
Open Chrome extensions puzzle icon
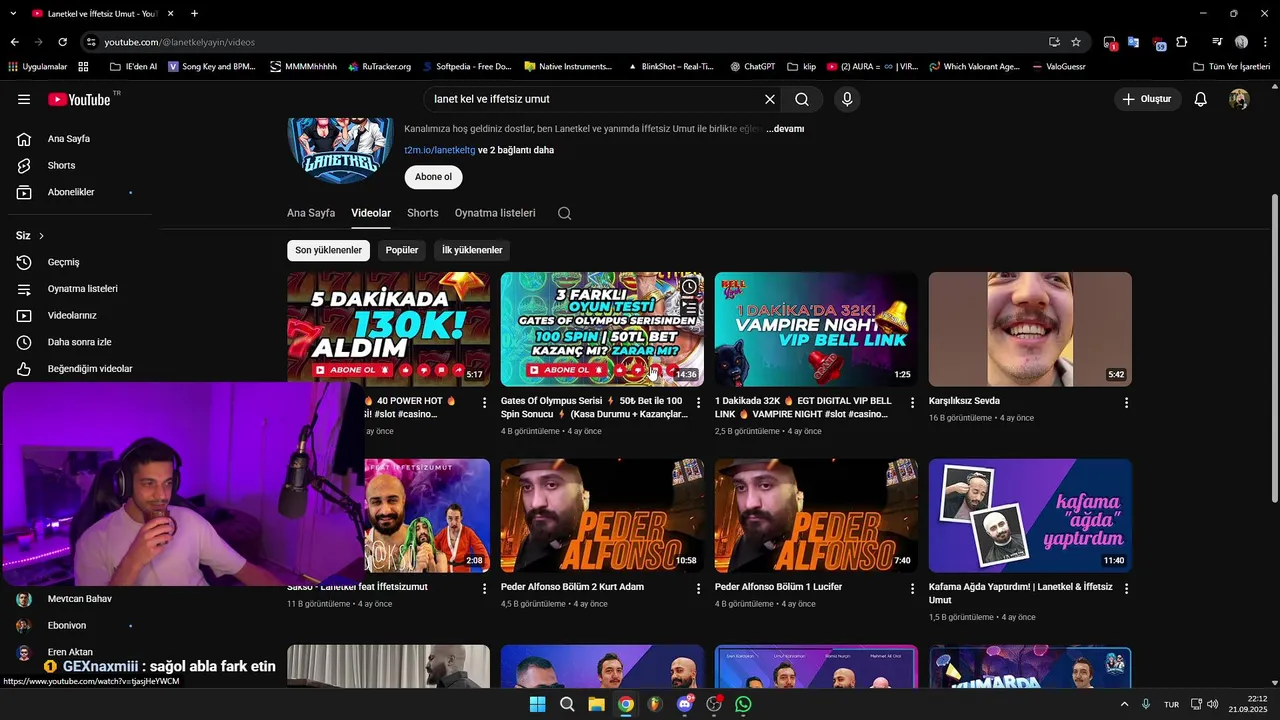(1182, 42)
